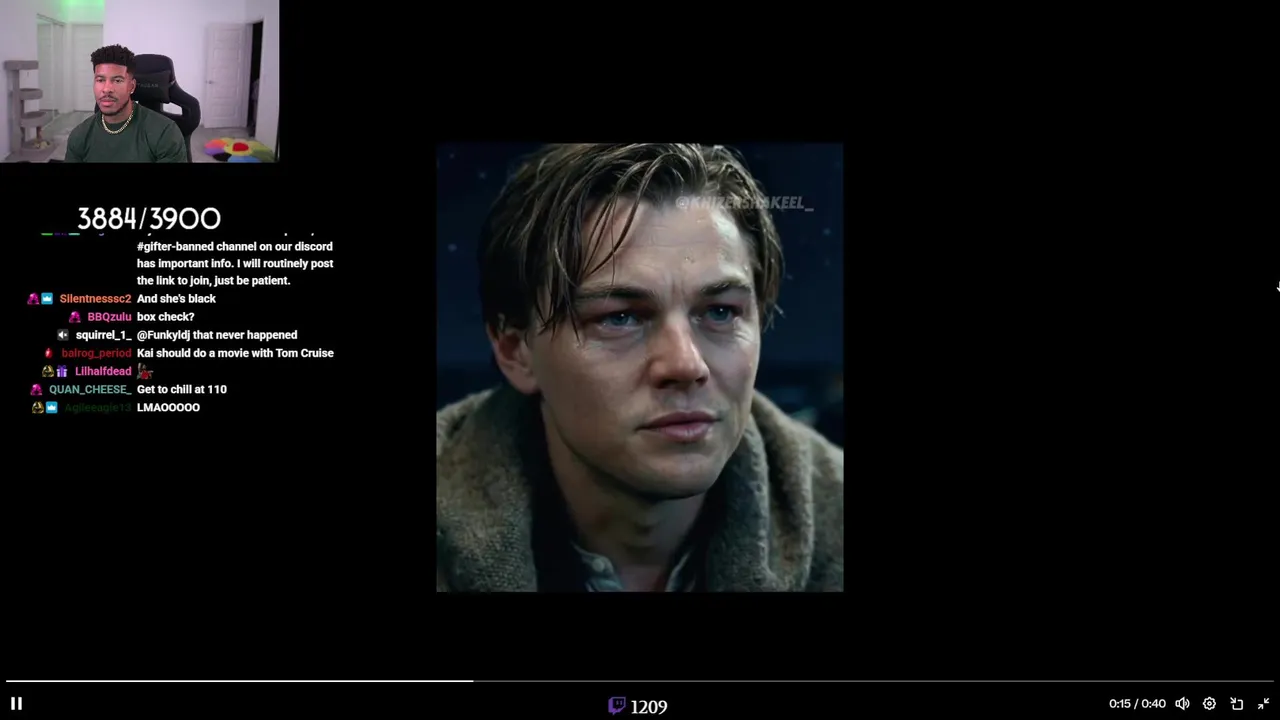Click the '@Funkyldj that never happened' message
The image size is (1280, 720).
click(x=217, y=335)
